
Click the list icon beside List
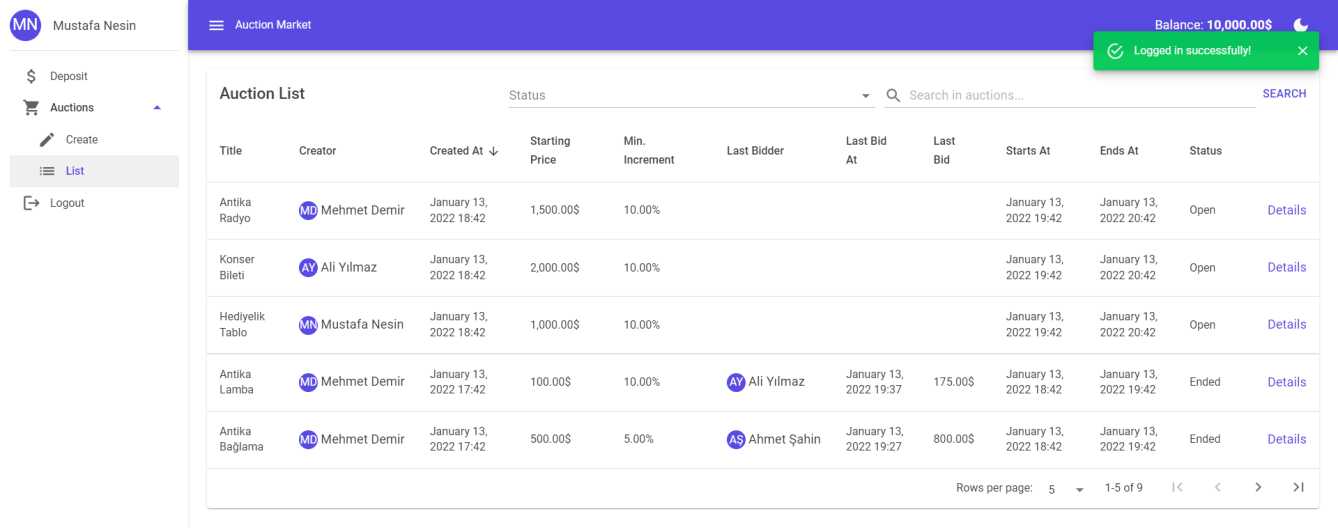pyautogui.click(x=47, y=171)
